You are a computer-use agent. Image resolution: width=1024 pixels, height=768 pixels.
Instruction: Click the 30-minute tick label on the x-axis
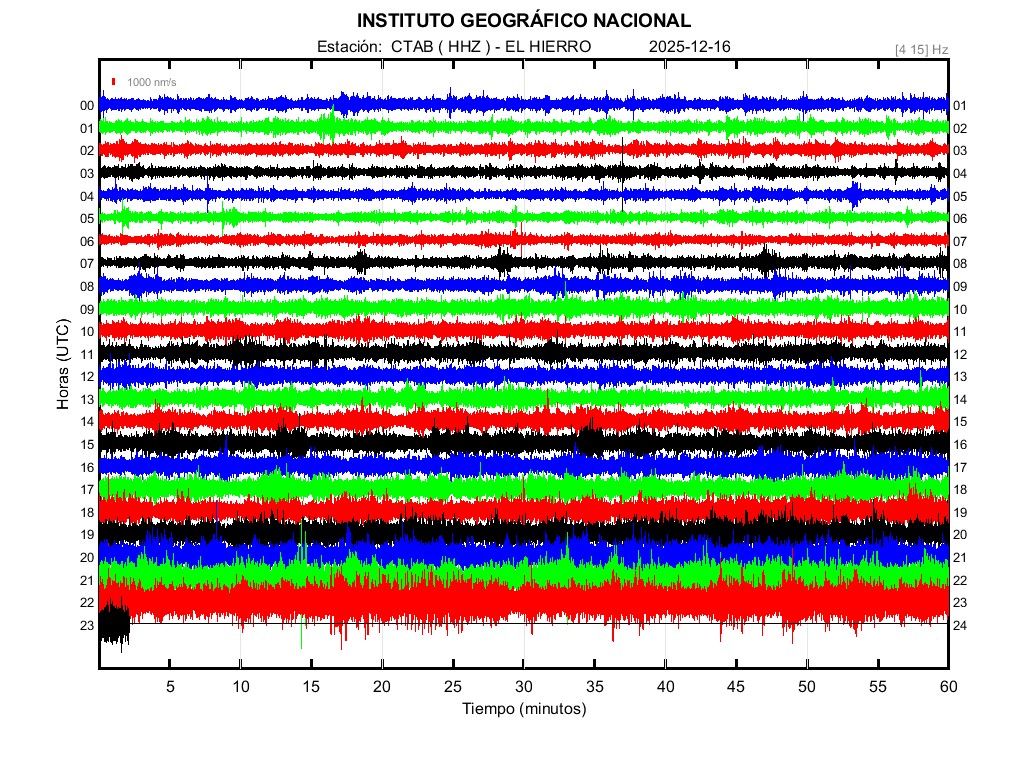pyautogui.click(x=524, y=687)
